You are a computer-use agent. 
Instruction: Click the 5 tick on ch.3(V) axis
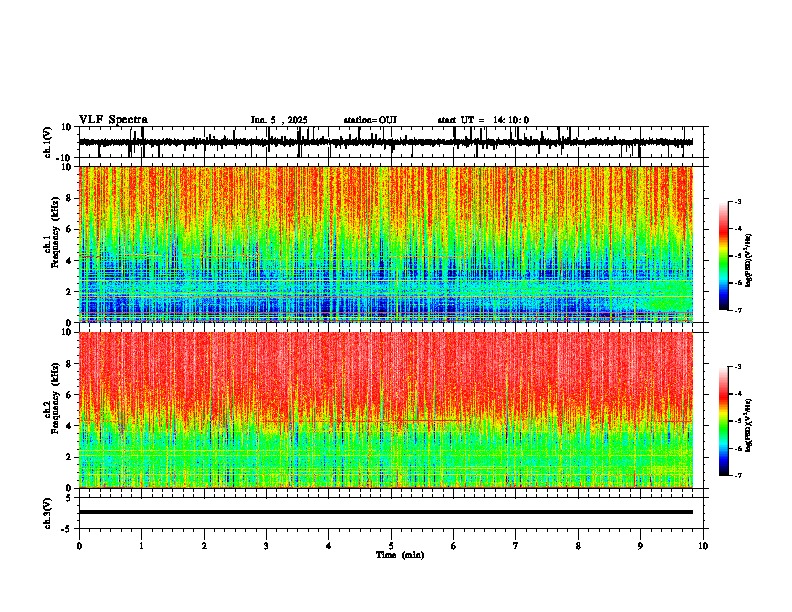coord(70,497)
